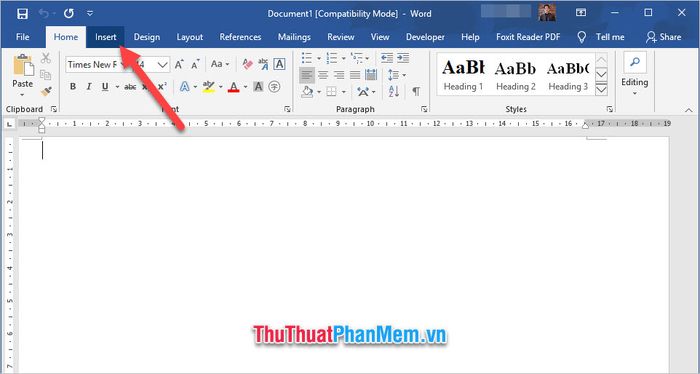The image size is (700, 374).
Task: Open the Foxit Reader PDF tab
Action: pyautogui.click(x=528, y=37)
